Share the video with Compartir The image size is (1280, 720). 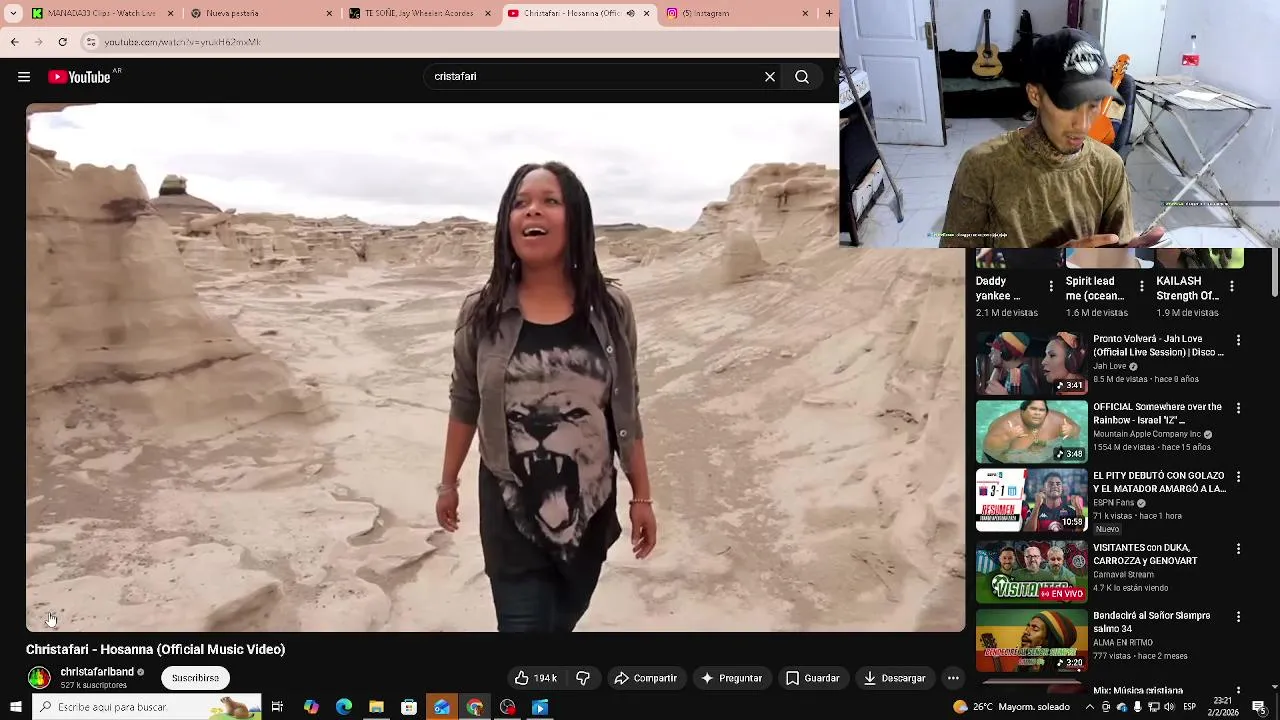pos(645,678)
